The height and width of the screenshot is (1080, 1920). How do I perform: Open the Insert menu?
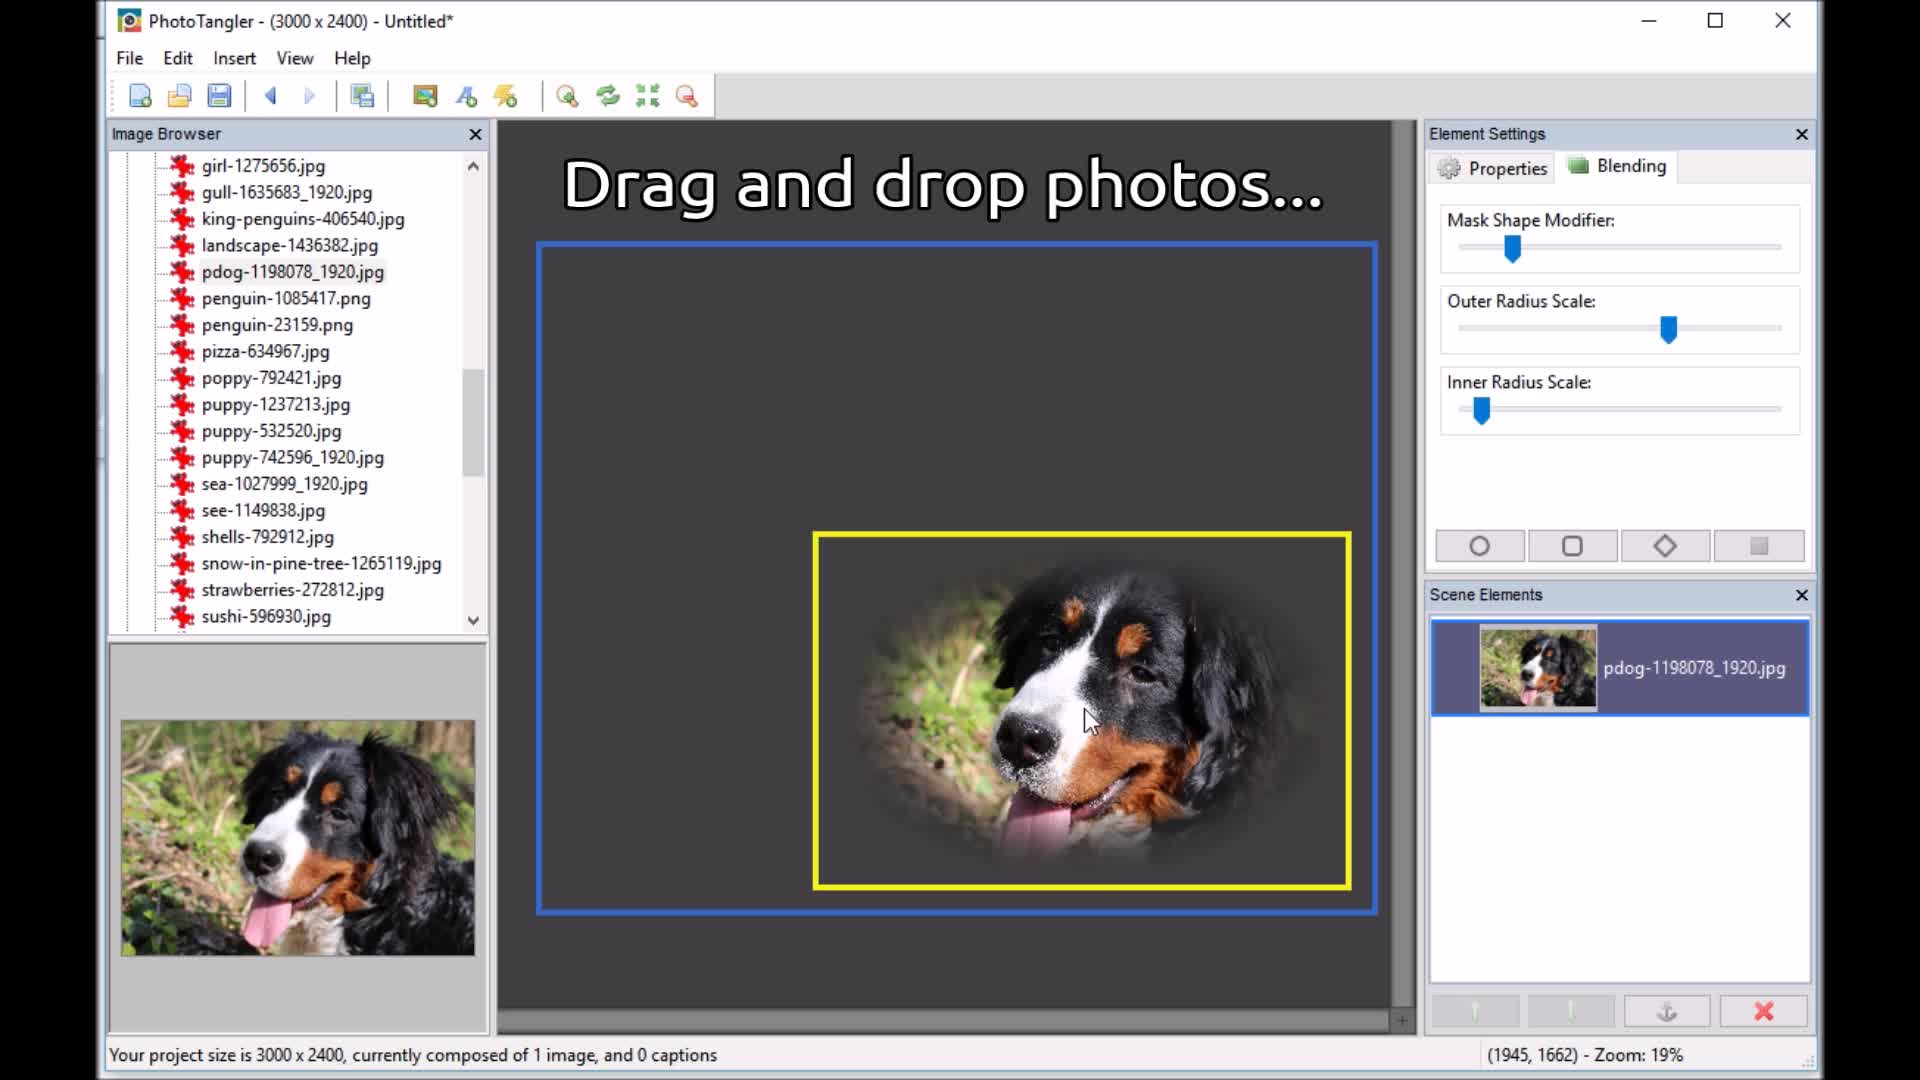234,58
